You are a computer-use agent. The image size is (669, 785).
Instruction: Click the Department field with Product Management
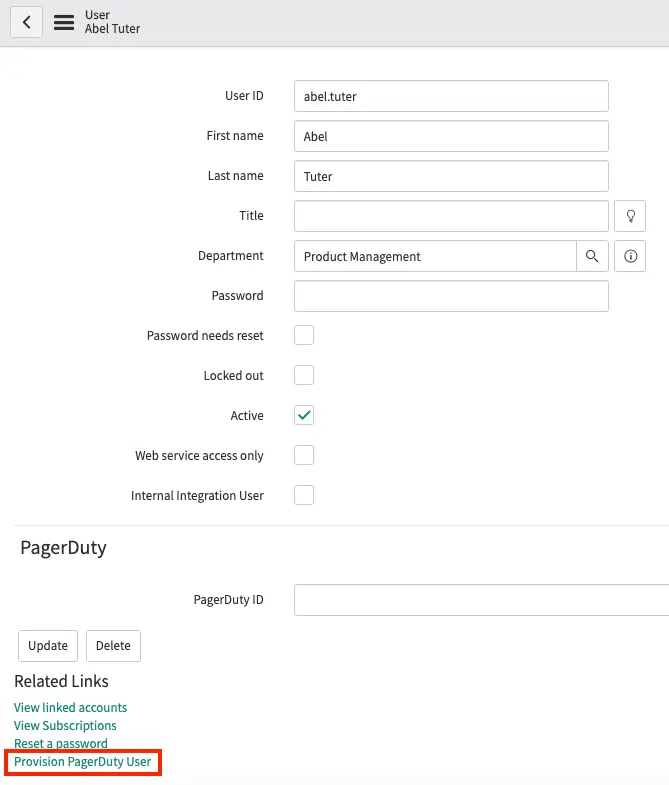tap(435, 256)
